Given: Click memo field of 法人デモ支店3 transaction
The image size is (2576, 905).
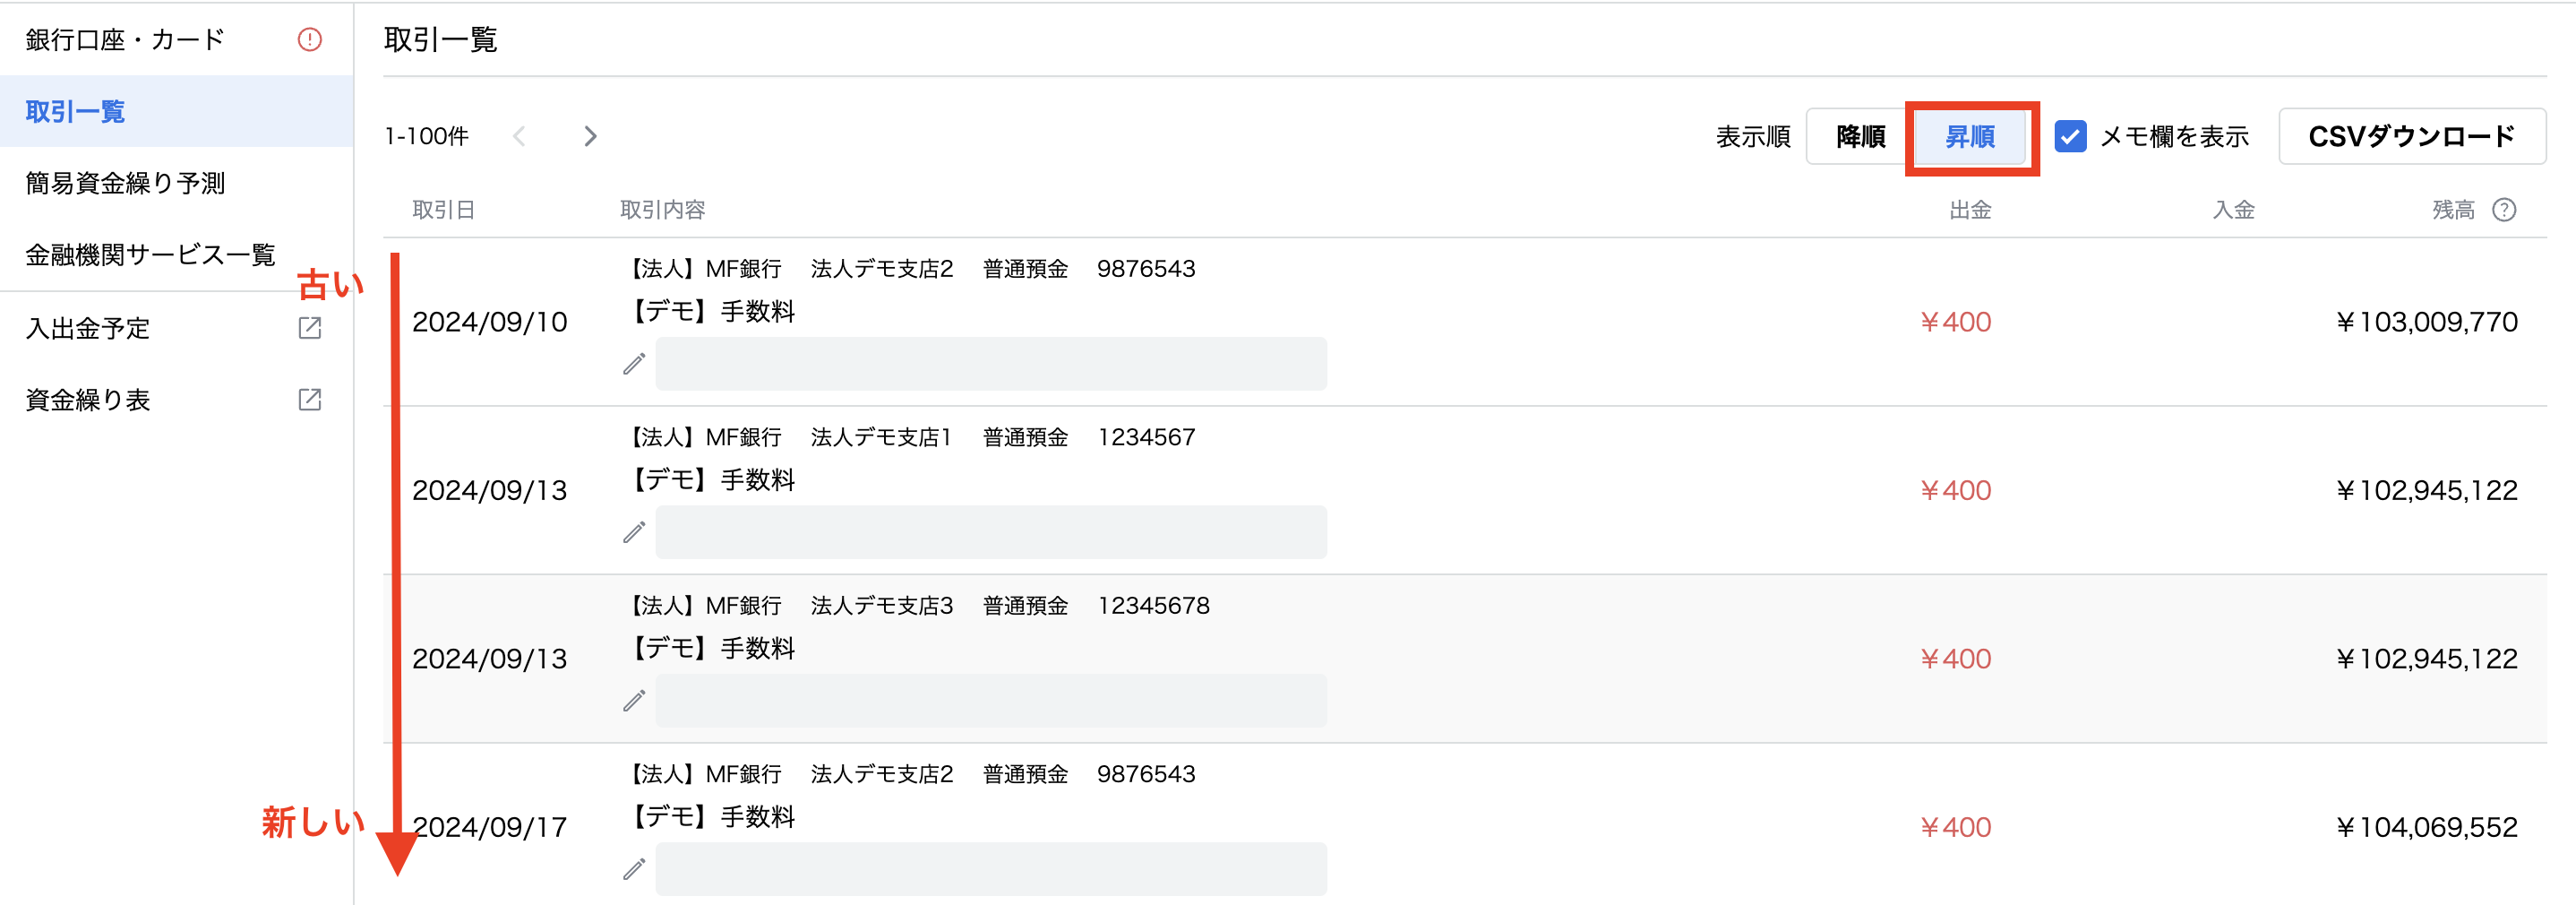Looking at the screenshot, I should point(991,701).
